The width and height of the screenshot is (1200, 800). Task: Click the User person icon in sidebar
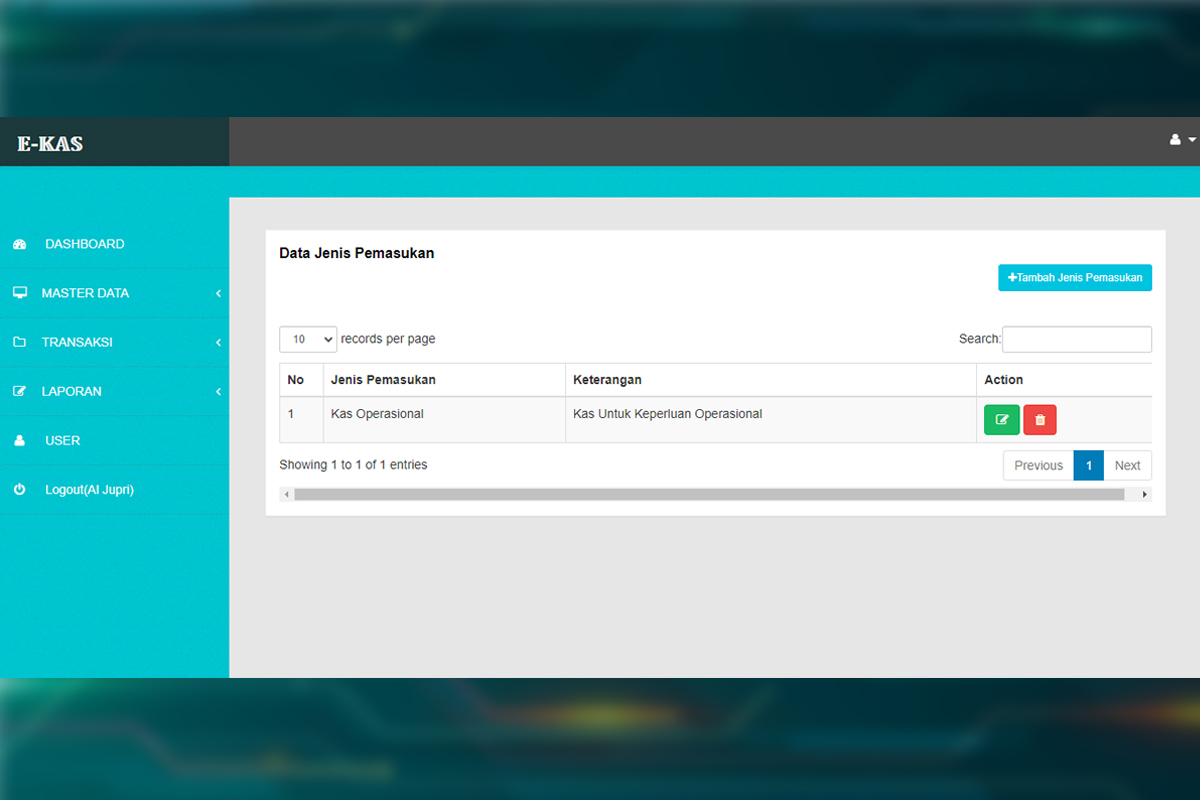click(20, 441)
